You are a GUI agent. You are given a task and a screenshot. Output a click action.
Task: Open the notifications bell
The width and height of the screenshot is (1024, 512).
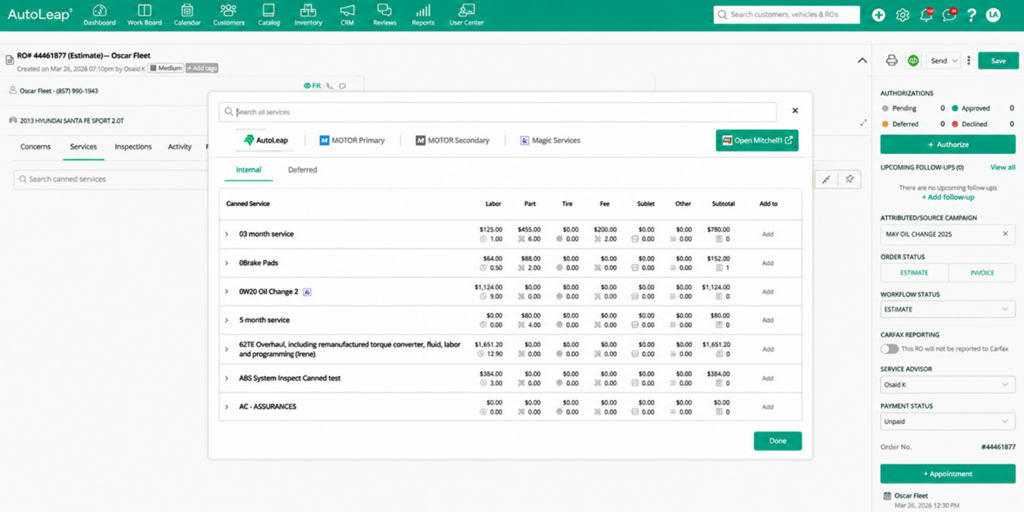pos(926,15)
